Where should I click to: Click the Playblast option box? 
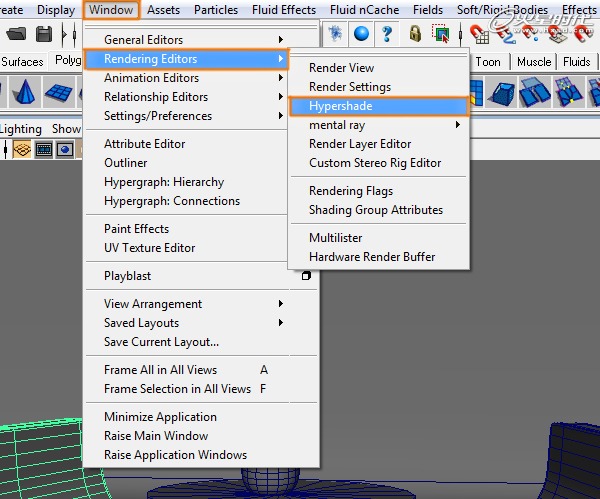click(306, 276)
